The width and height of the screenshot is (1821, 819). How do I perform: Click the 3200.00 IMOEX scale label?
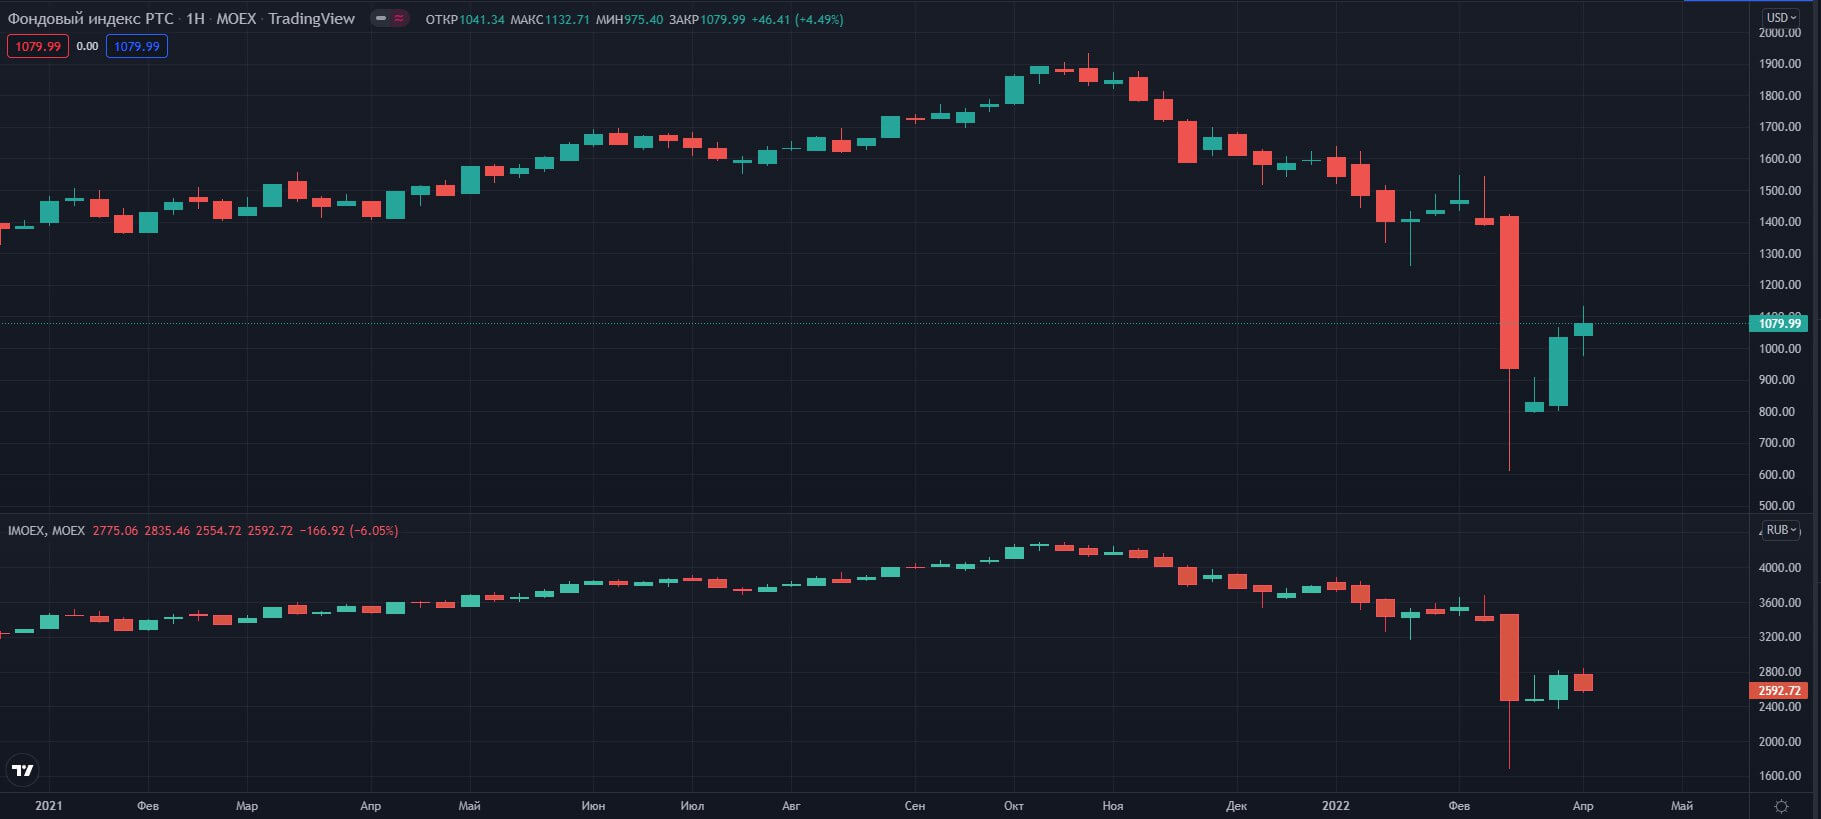[x=1780, y=636]
